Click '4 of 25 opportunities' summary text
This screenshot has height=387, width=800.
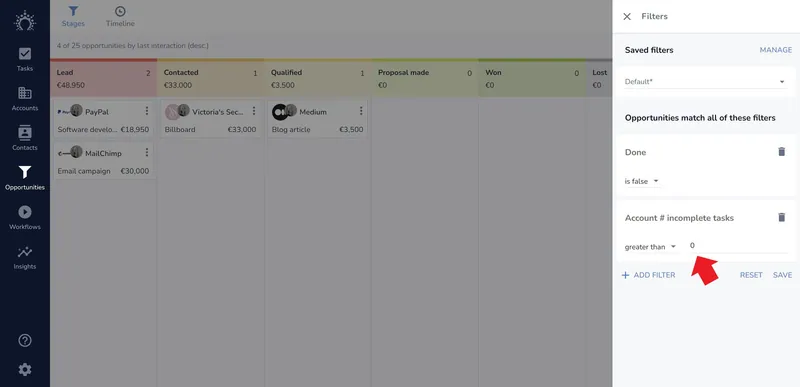point(133,46)
